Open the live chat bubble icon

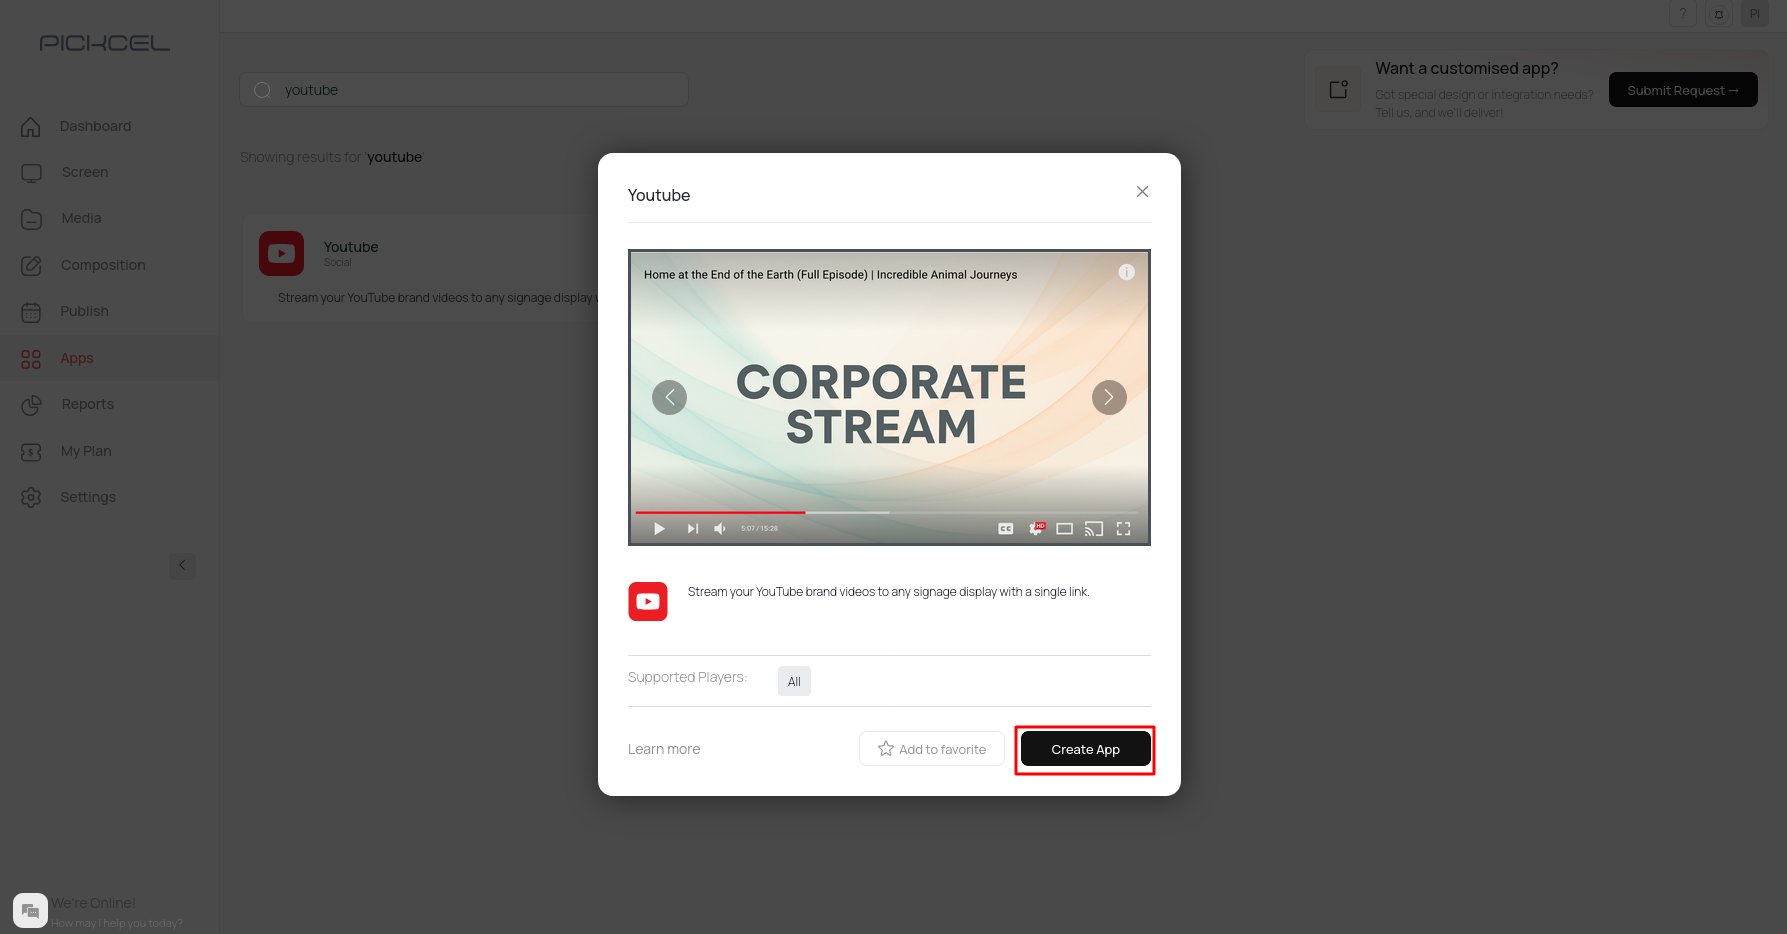(30, 910)
